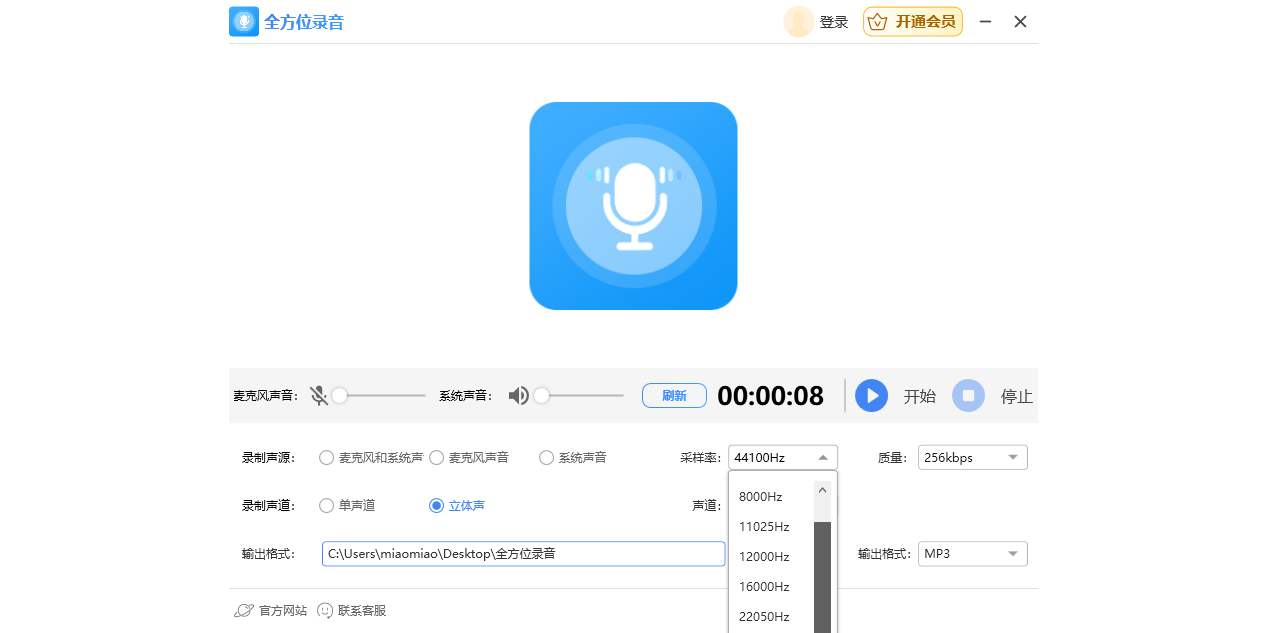Click the crown membership icon
This screenshot has height=633, width=1266.
[877, 22]
